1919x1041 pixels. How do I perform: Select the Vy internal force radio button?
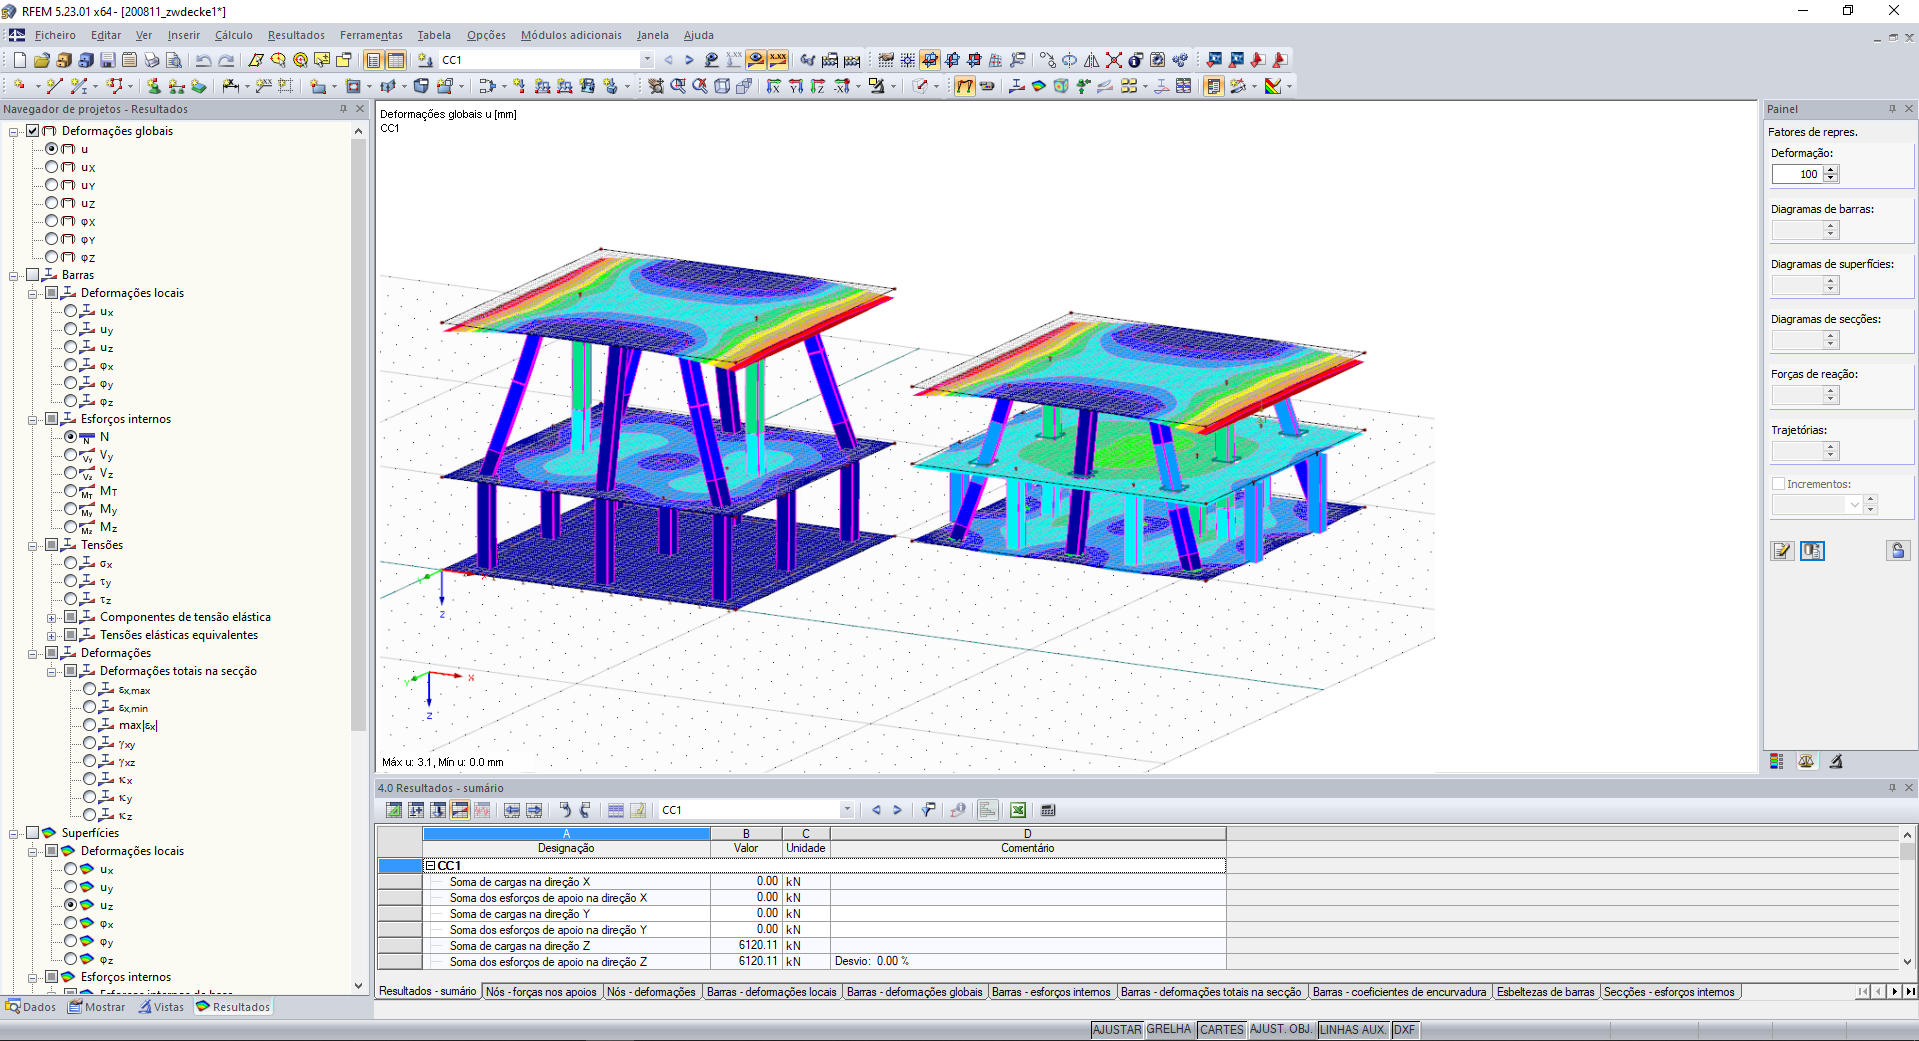71,455
